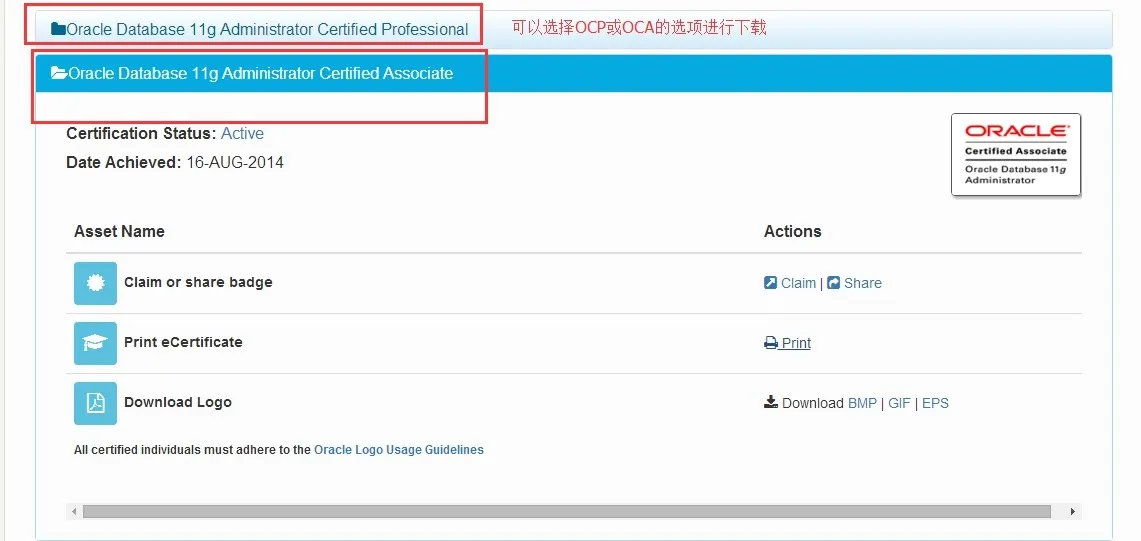The width and height of the screenshot is (1141, 541).
Task: Click the Asset Name column header
Action: [119, 232]
